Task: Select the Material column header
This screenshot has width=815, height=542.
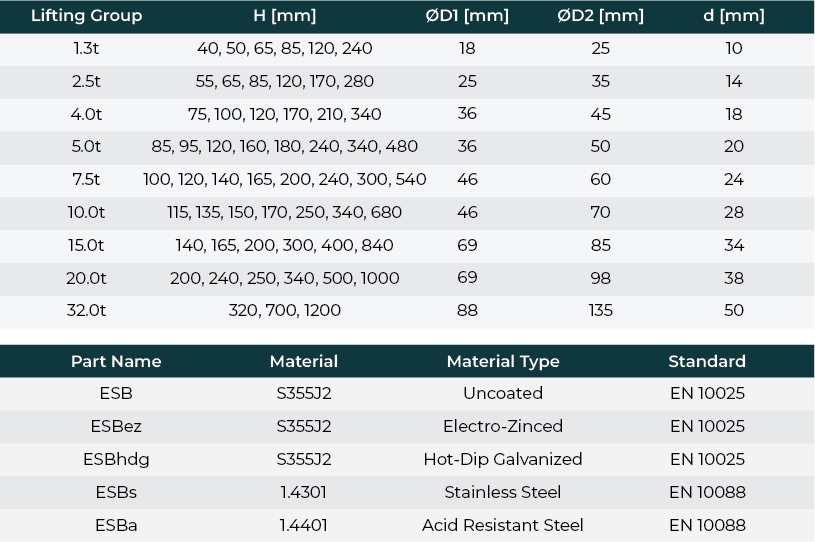Action: click(304, 361)
